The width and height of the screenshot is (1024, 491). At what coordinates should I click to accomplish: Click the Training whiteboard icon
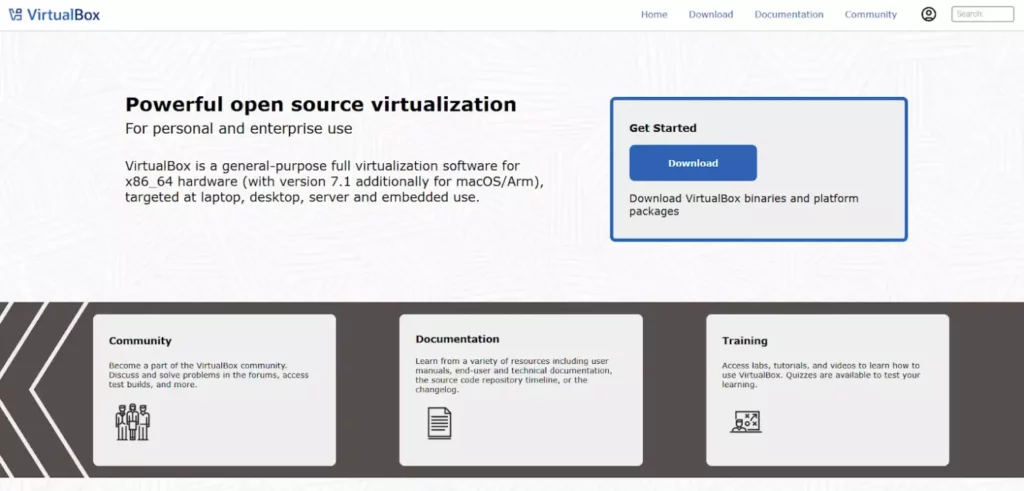point(746,422)
